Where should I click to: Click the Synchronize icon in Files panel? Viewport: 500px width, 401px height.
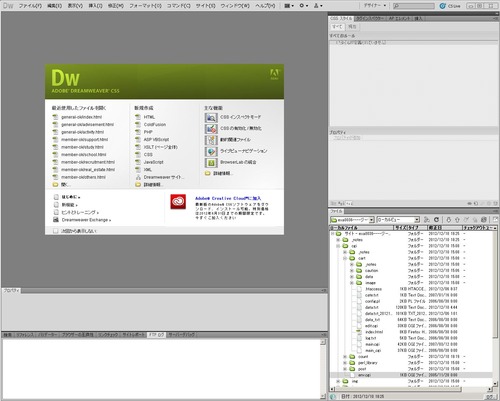pyautogui.click(x=484, y=220)
